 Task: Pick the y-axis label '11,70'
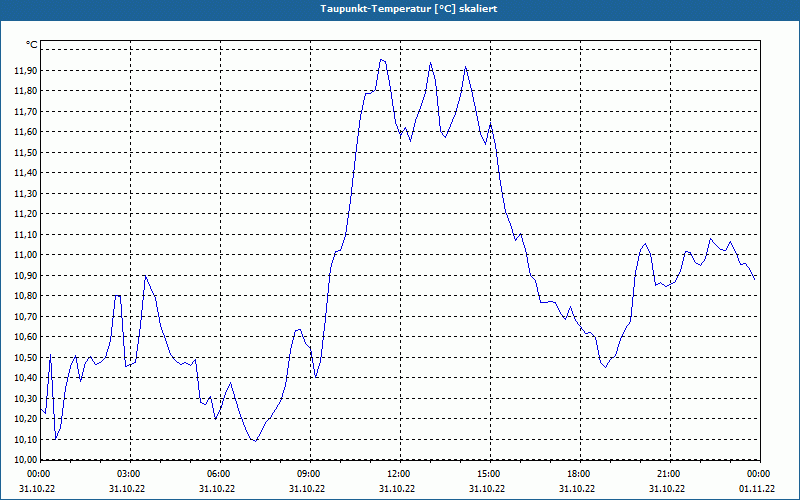coord(26,111)
